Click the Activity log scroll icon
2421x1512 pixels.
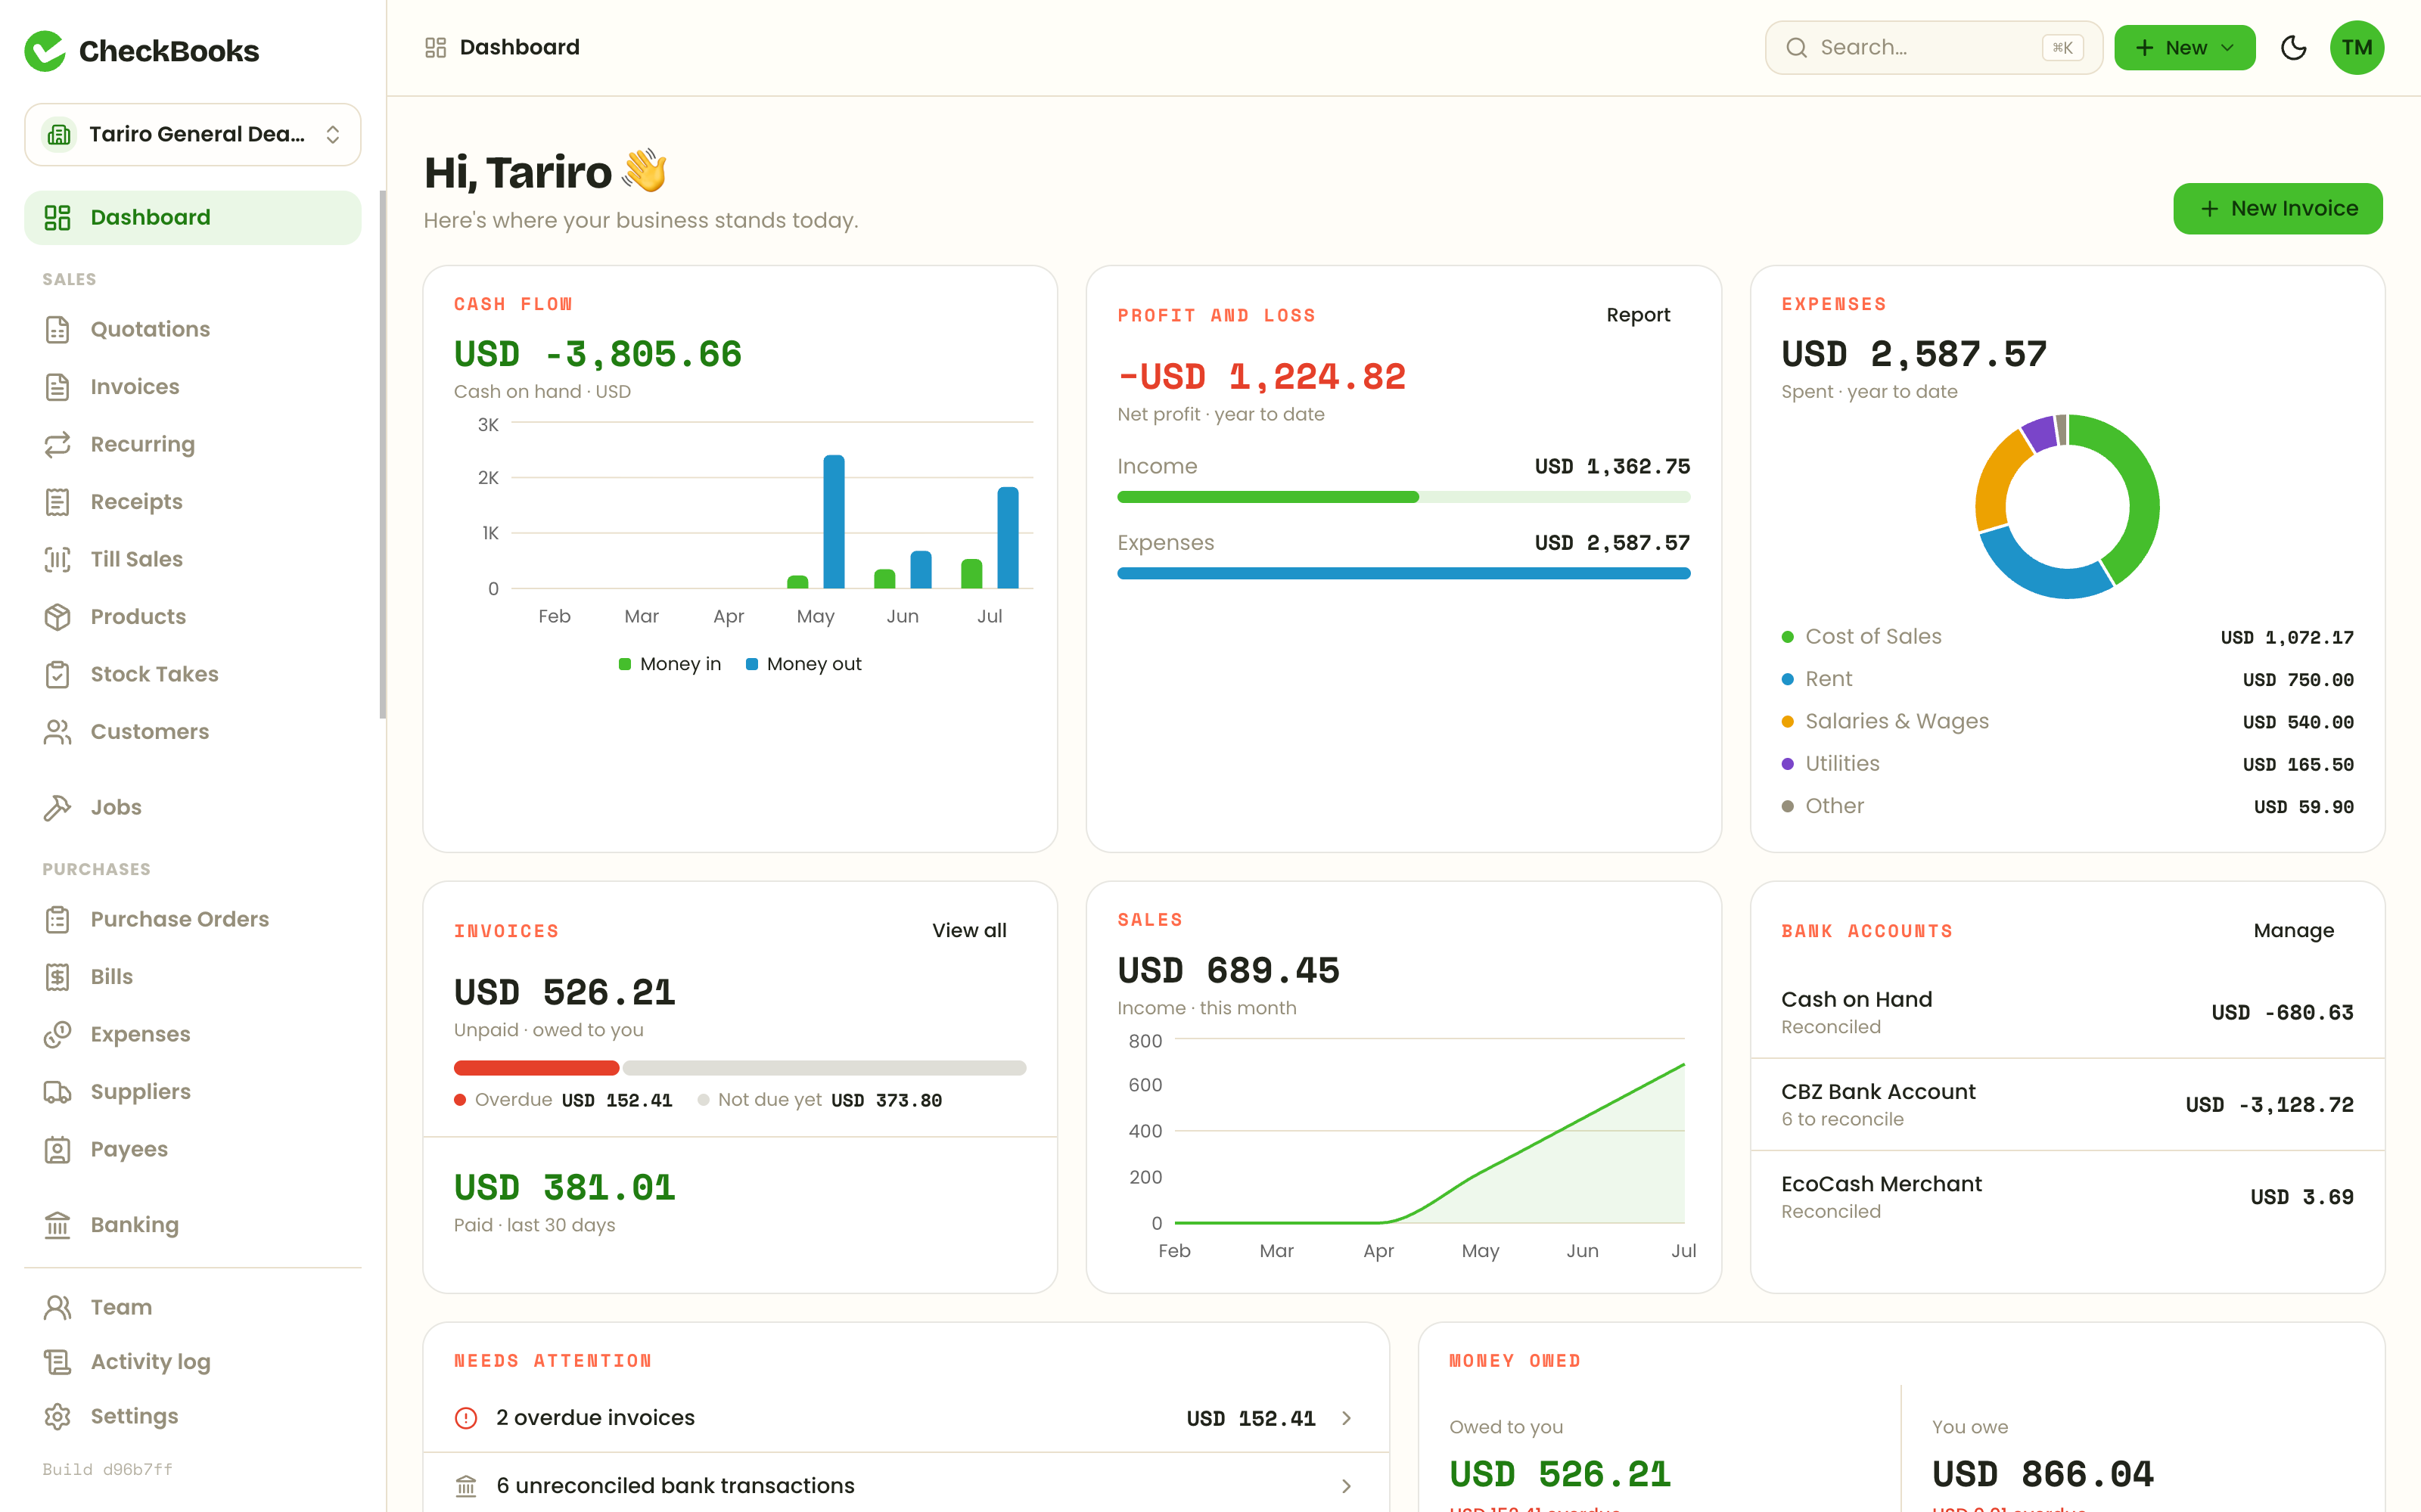[x=57, y=1362]
